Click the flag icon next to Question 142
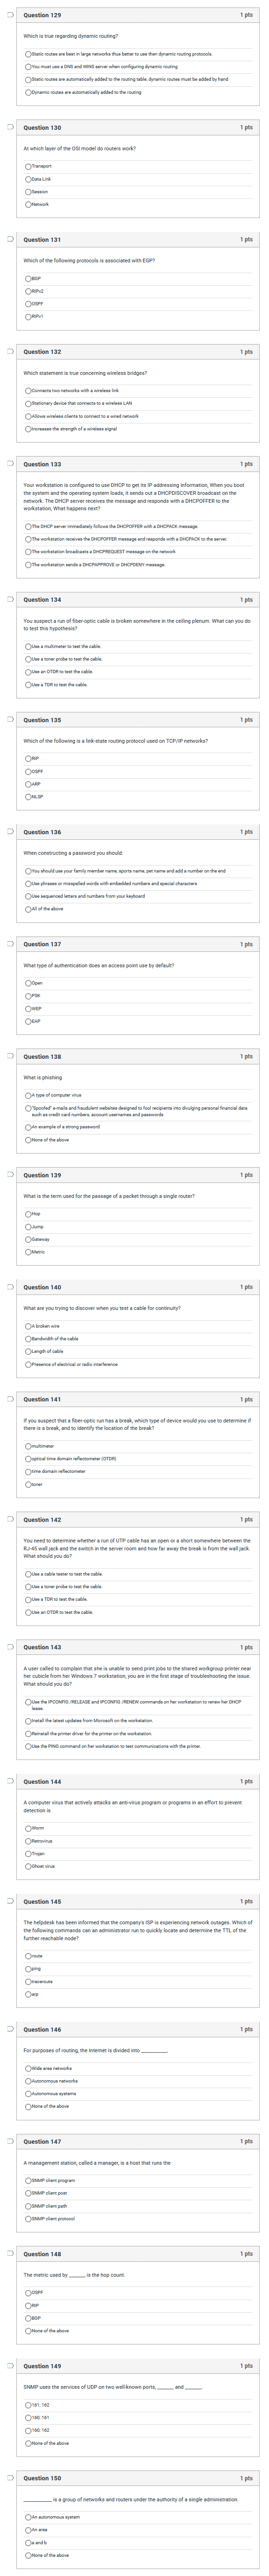The height and width of the screenshot is (2576, 269). 9,1518
